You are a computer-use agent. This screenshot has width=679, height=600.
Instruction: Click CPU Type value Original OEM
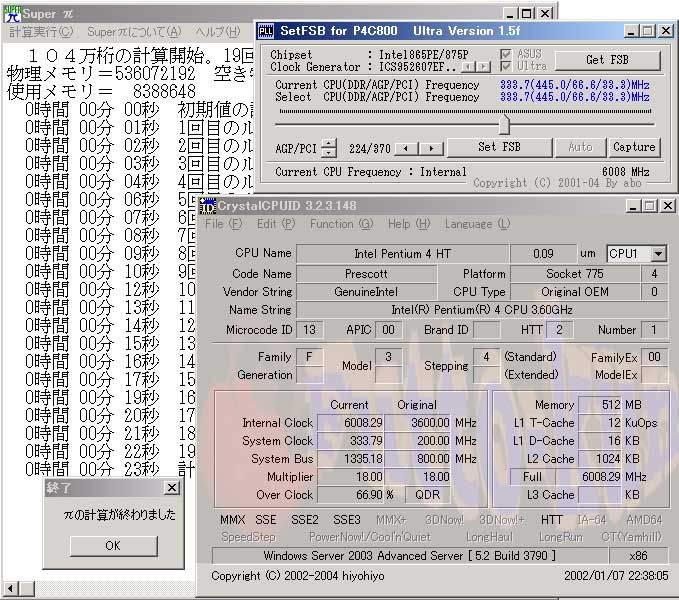pyautogui.click(x=575, y=292)
